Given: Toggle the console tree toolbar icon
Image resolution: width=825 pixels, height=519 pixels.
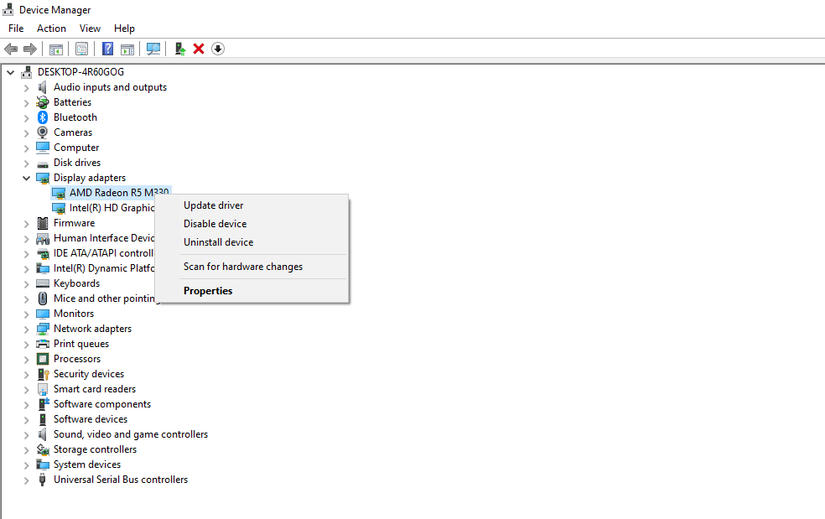Looking at the screenshot, I should [56, 49].
